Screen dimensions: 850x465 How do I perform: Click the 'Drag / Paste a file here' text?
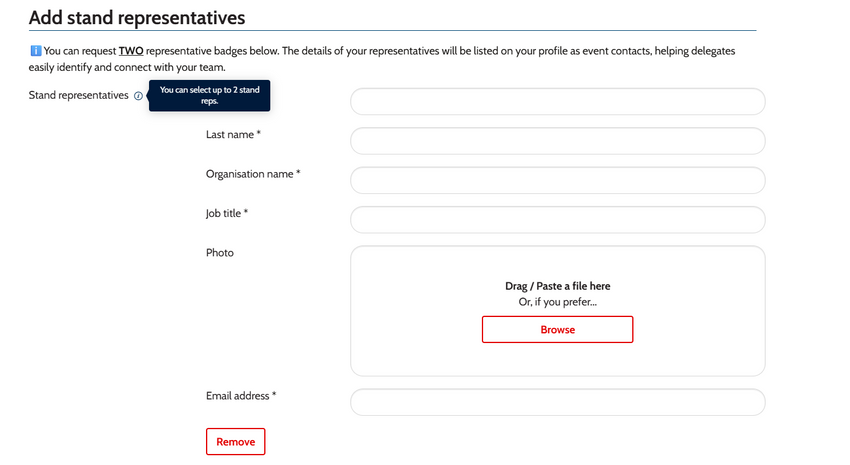[557, 286]
